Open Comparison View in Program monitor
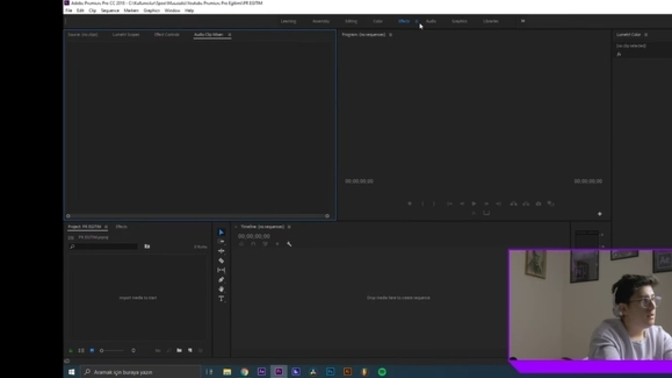This screenshot has width=672, height=378. 551,204
